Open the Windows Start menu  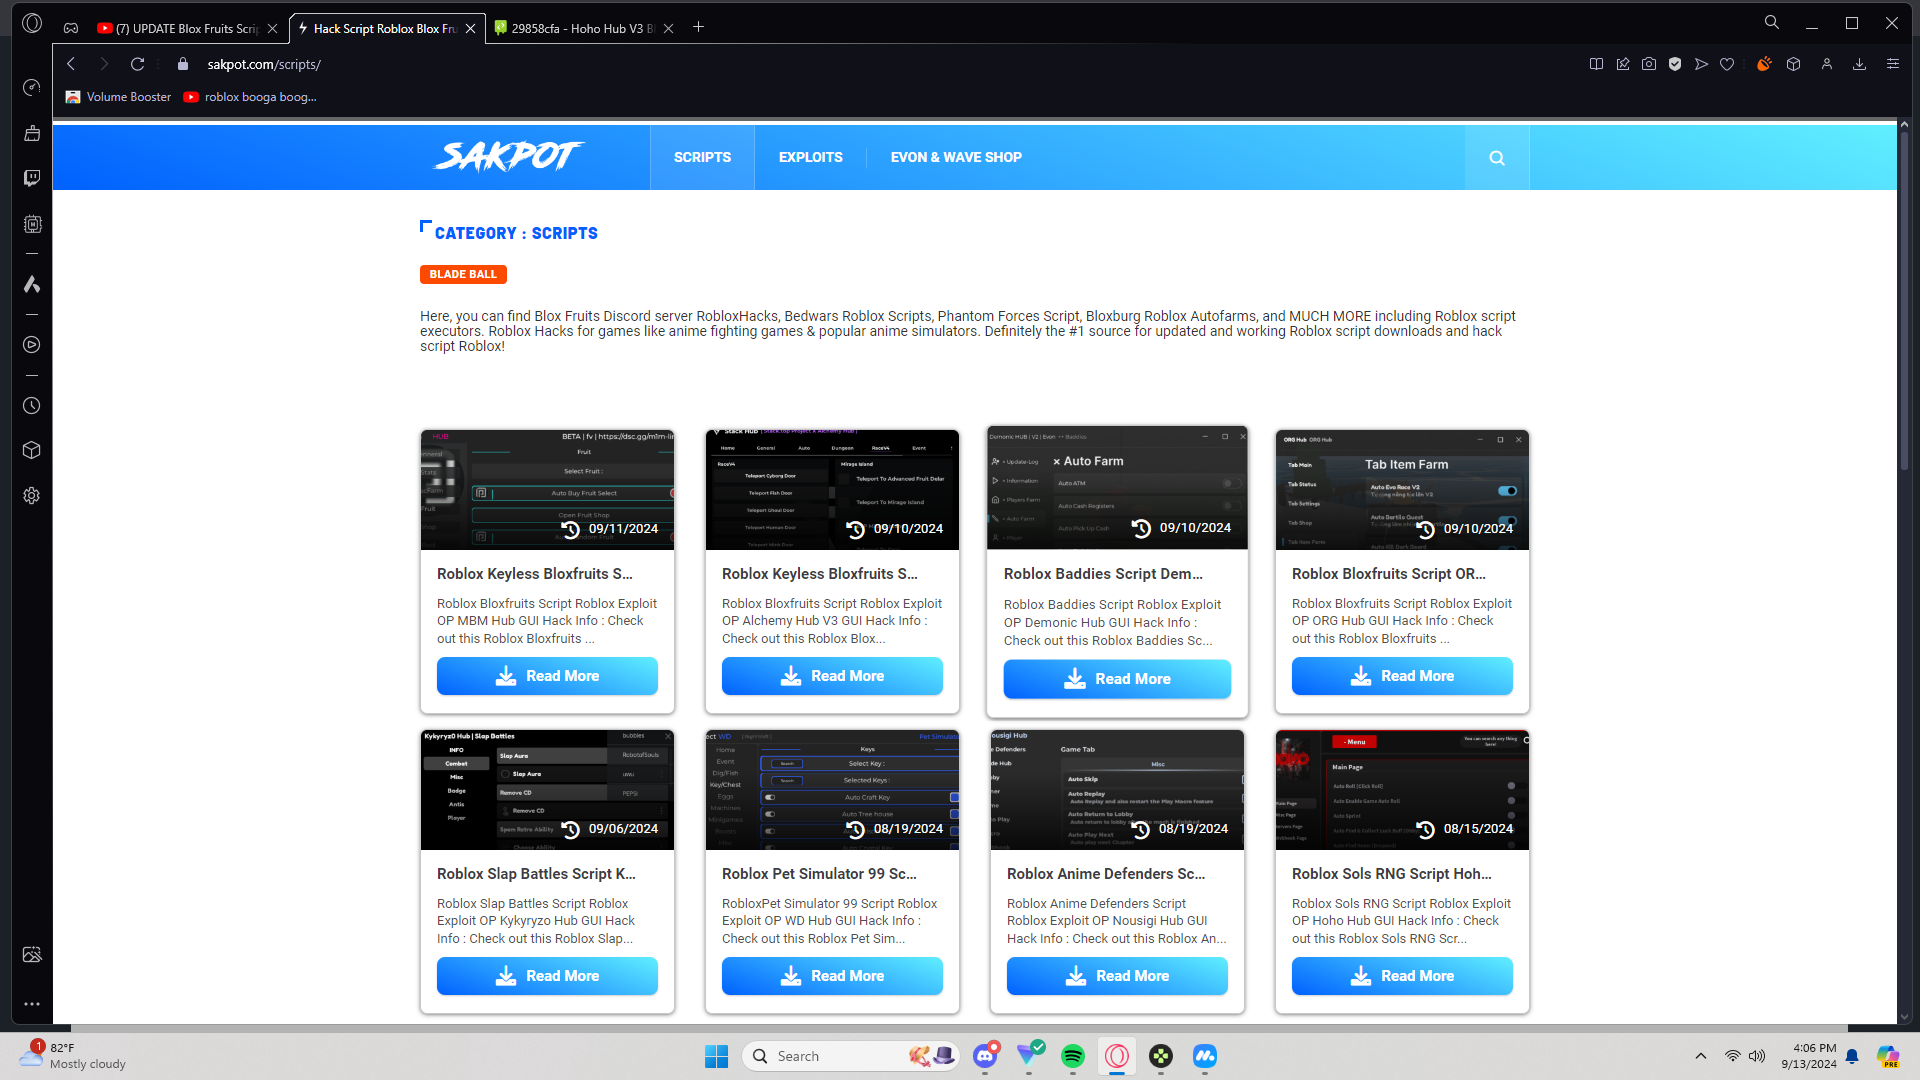[x=717, y=1056]
